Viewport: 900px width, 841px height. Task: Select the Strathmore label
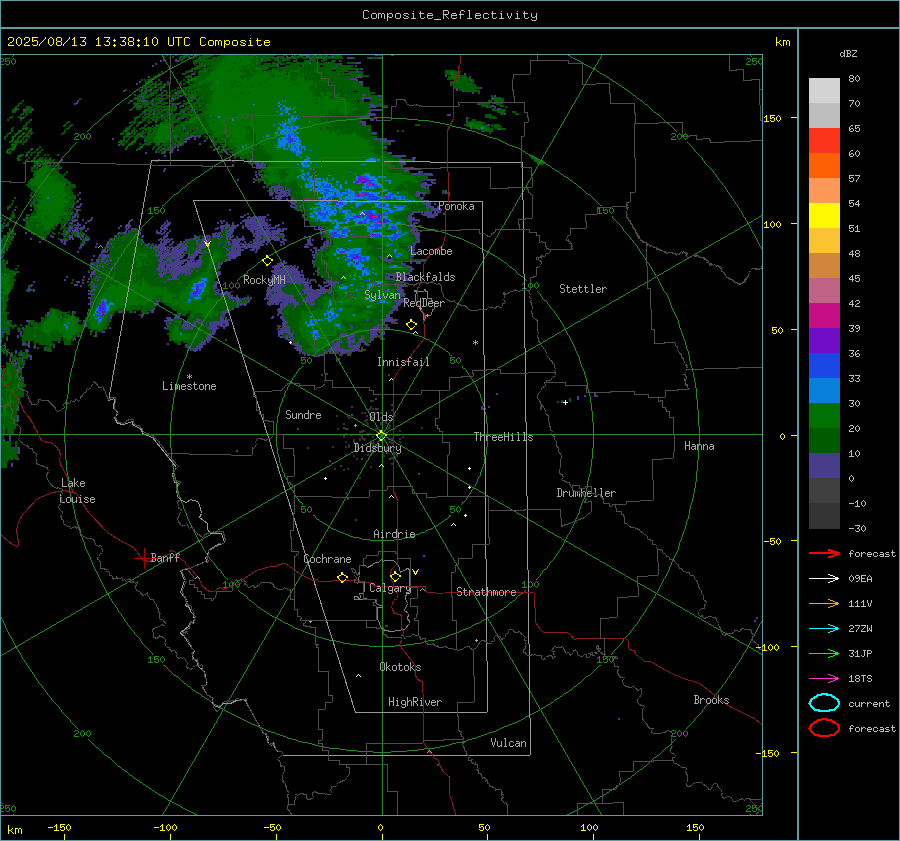(x=486, y=592)
